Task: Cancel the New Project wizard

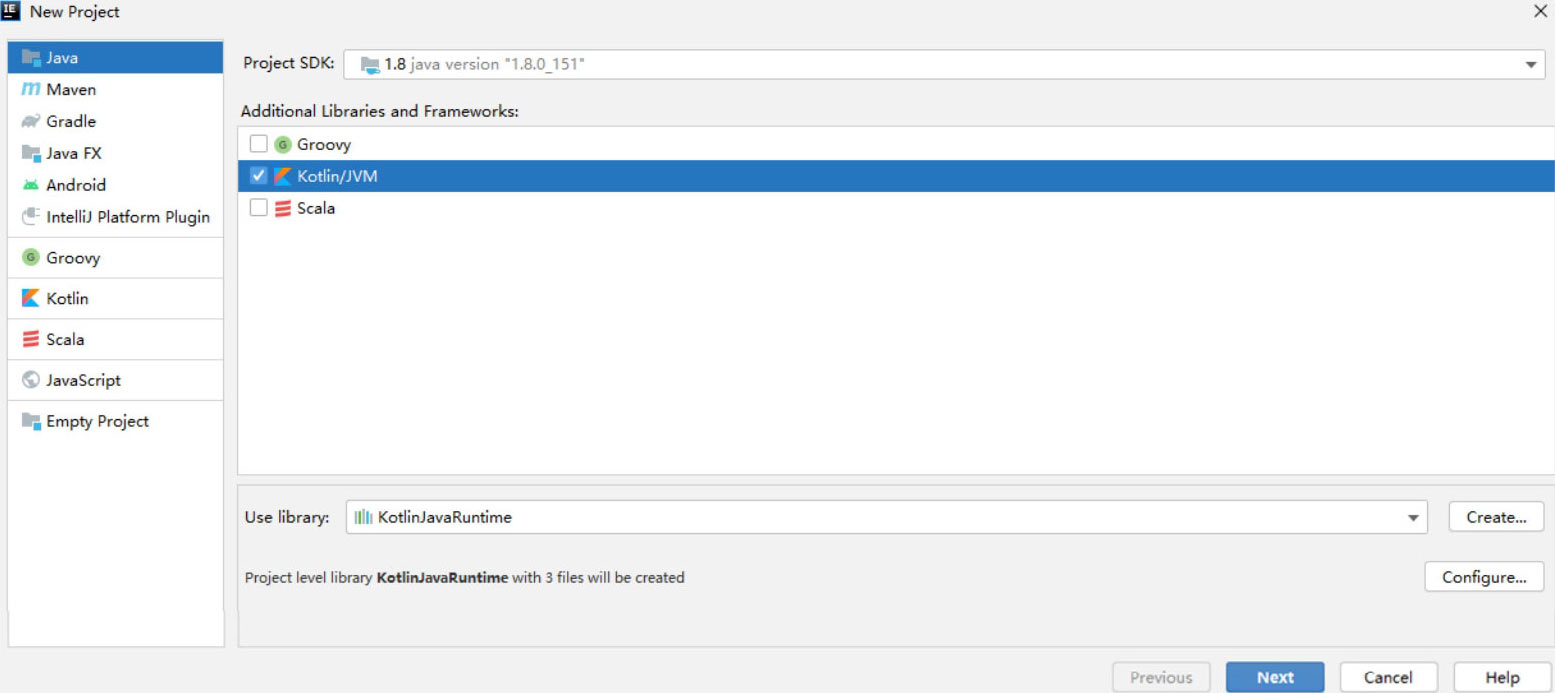Action: tap(1388, 677)
